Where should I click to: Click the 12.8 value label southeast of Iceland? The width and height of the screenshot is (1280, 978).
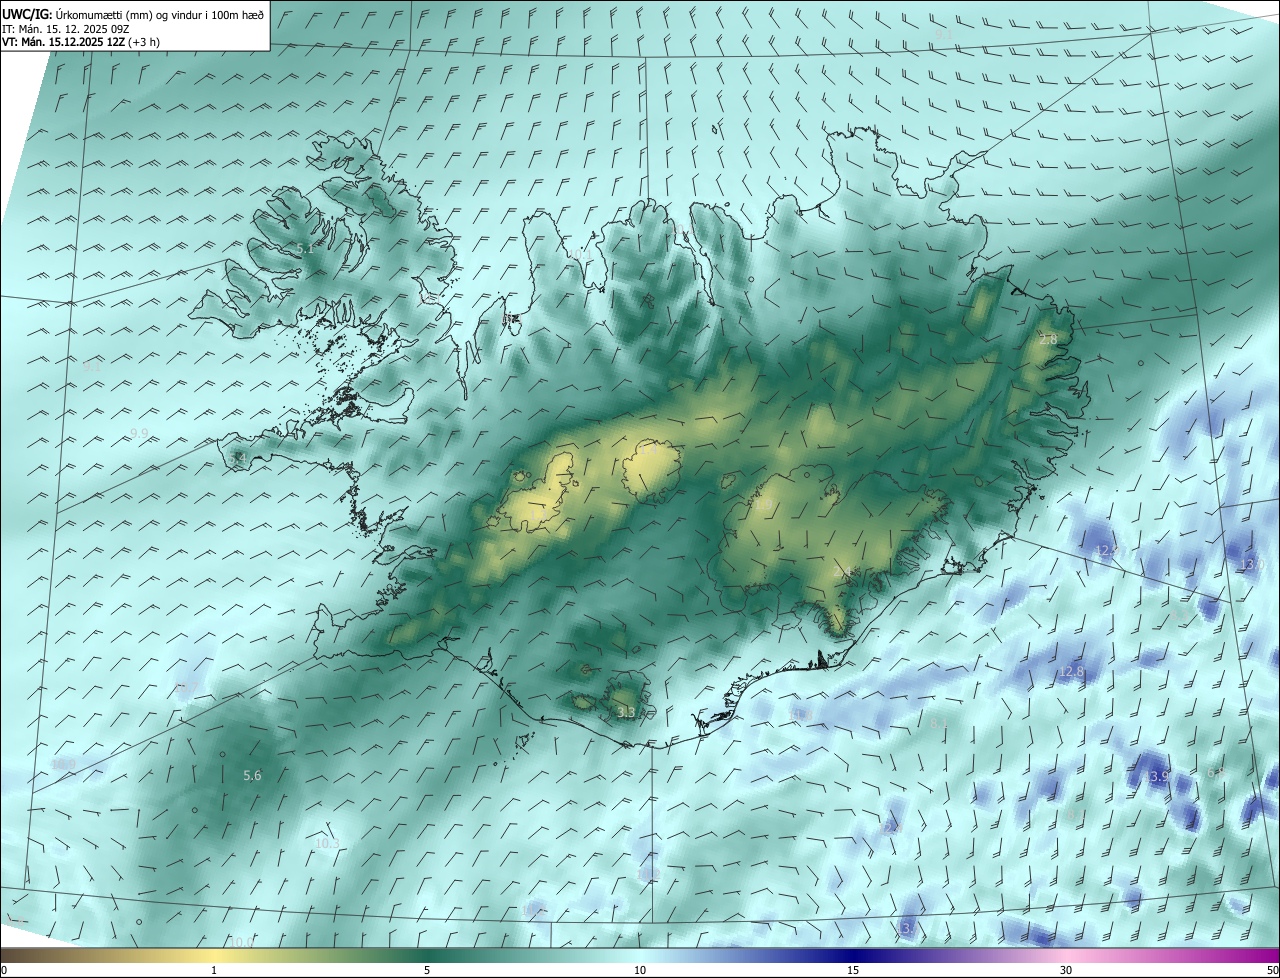coord(1071,672)
